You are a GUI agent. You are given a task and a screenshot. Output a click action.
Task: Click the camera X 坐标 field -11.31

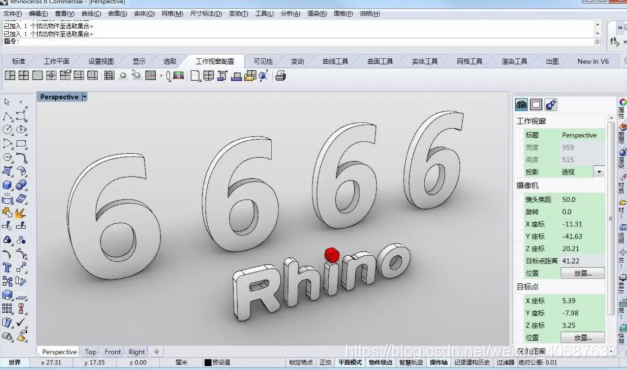582,224
